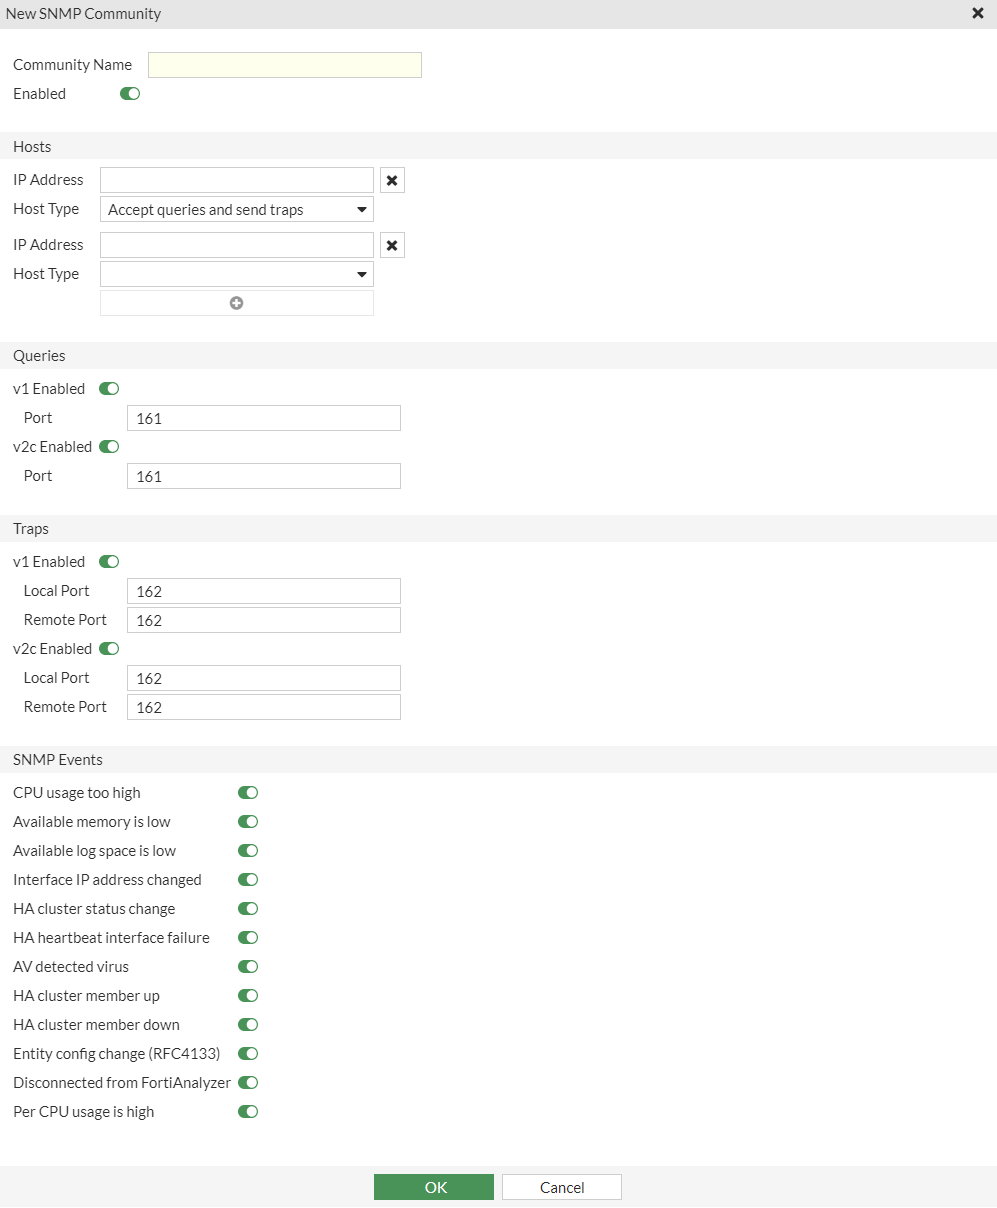
Task: Toggle HA cluster status change event
Action: click(x=248, y=909)
